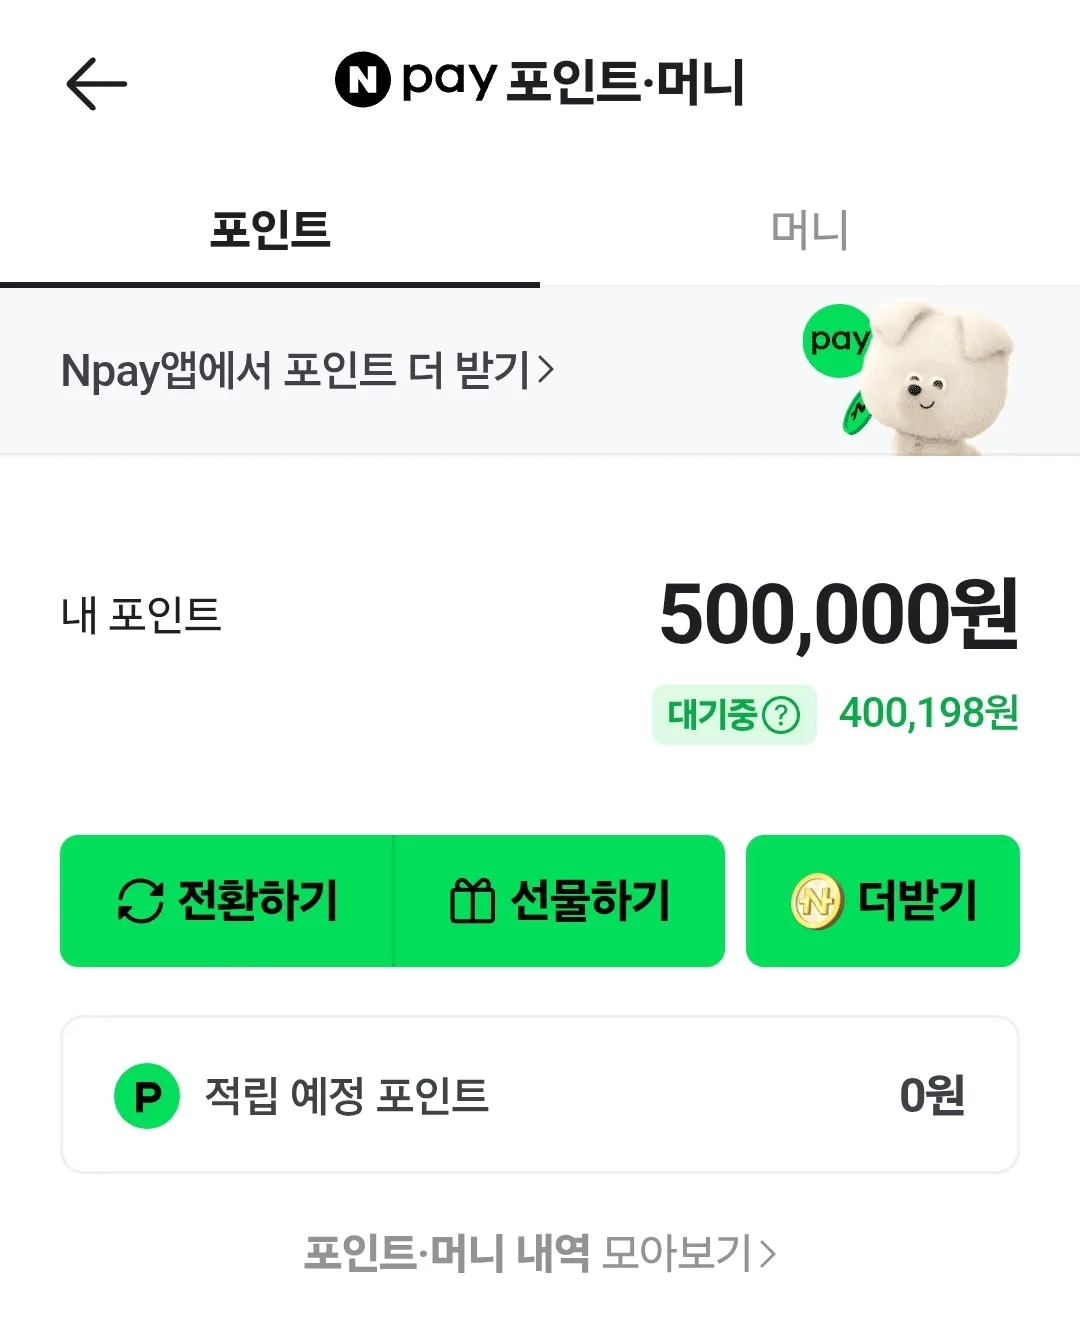
Task: Open the 적립 예정 포인트 row
Action: (540, 1095)
